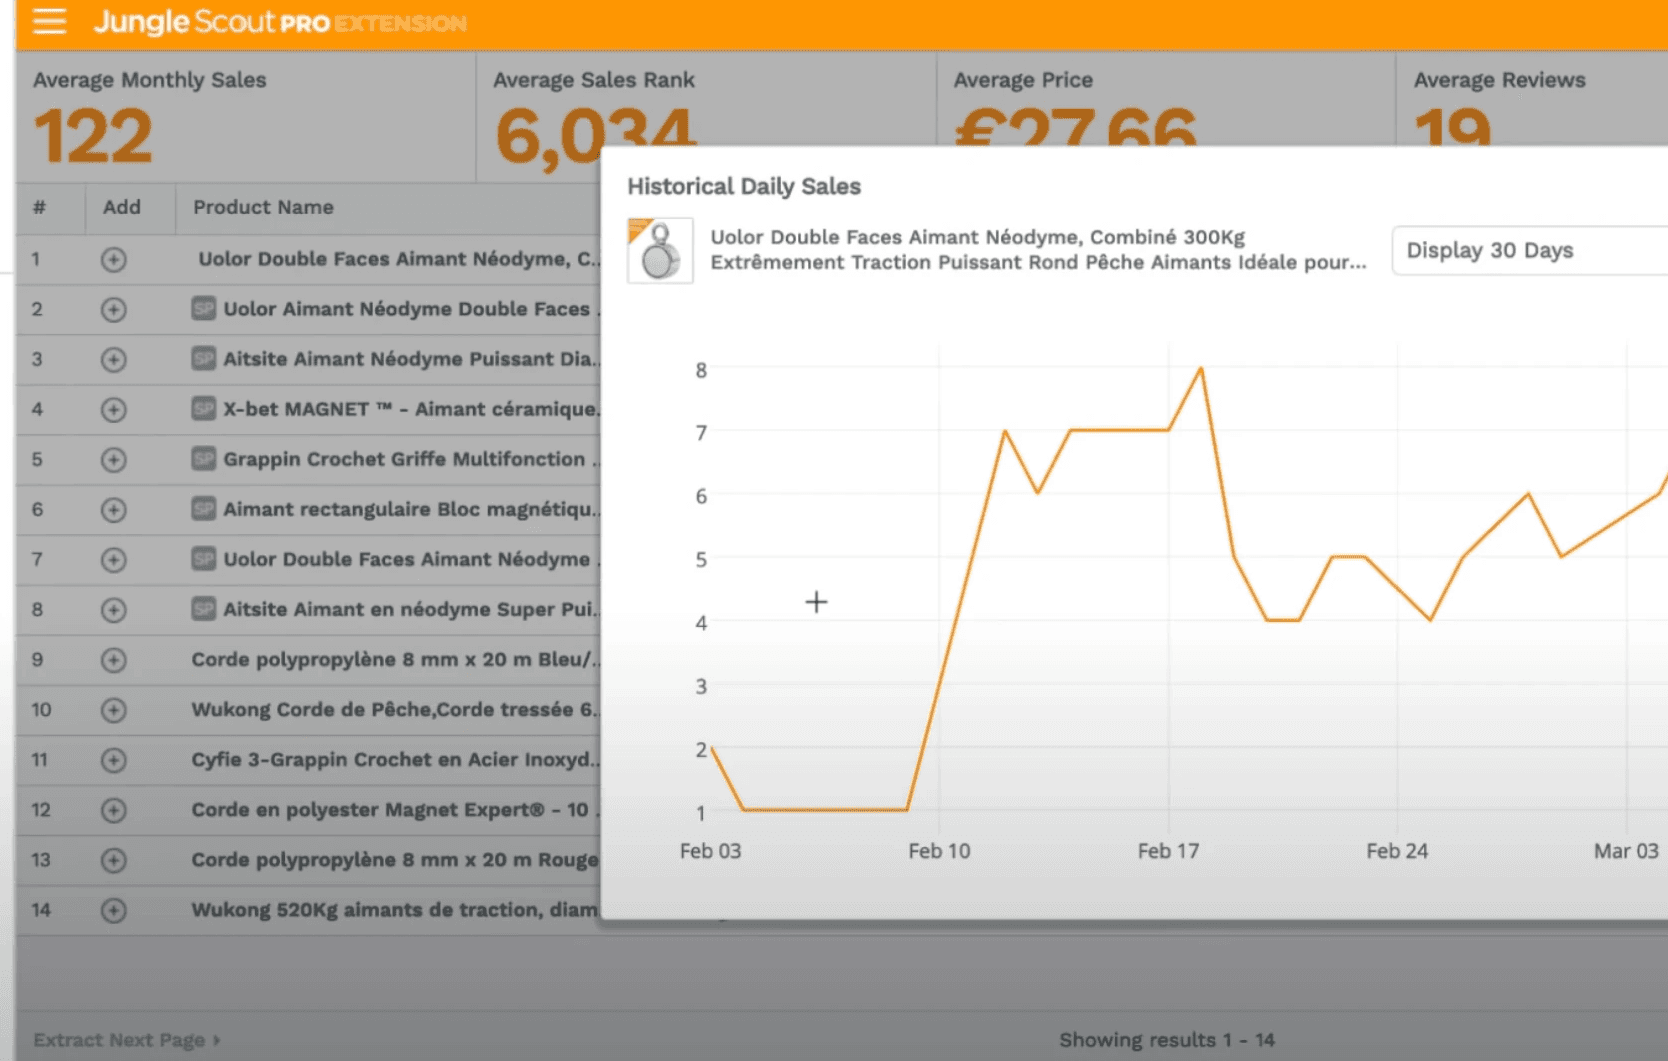Add row 8 Aitsite Aimant en néodyme
This screenshot has height=1061, width=1668.
pyautogui.click(x=114, y=610)
